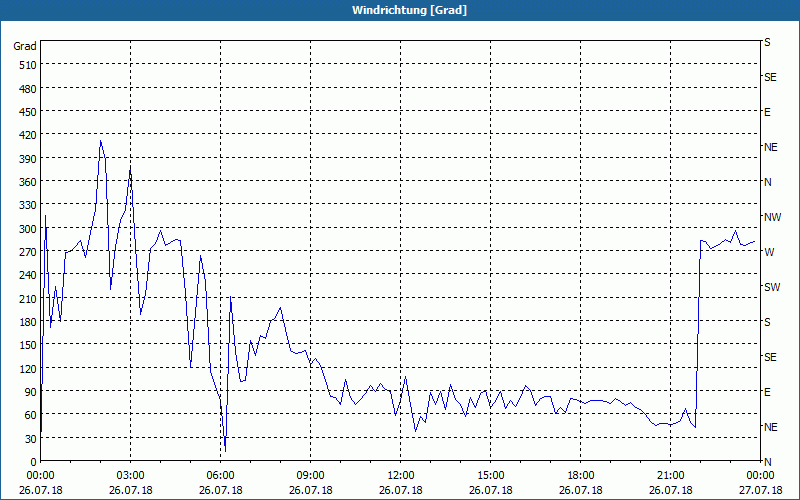Select the 150 degree axis label
Image resolution: width=800 pixels, height=500 pixels.
(x=28, y=345)
